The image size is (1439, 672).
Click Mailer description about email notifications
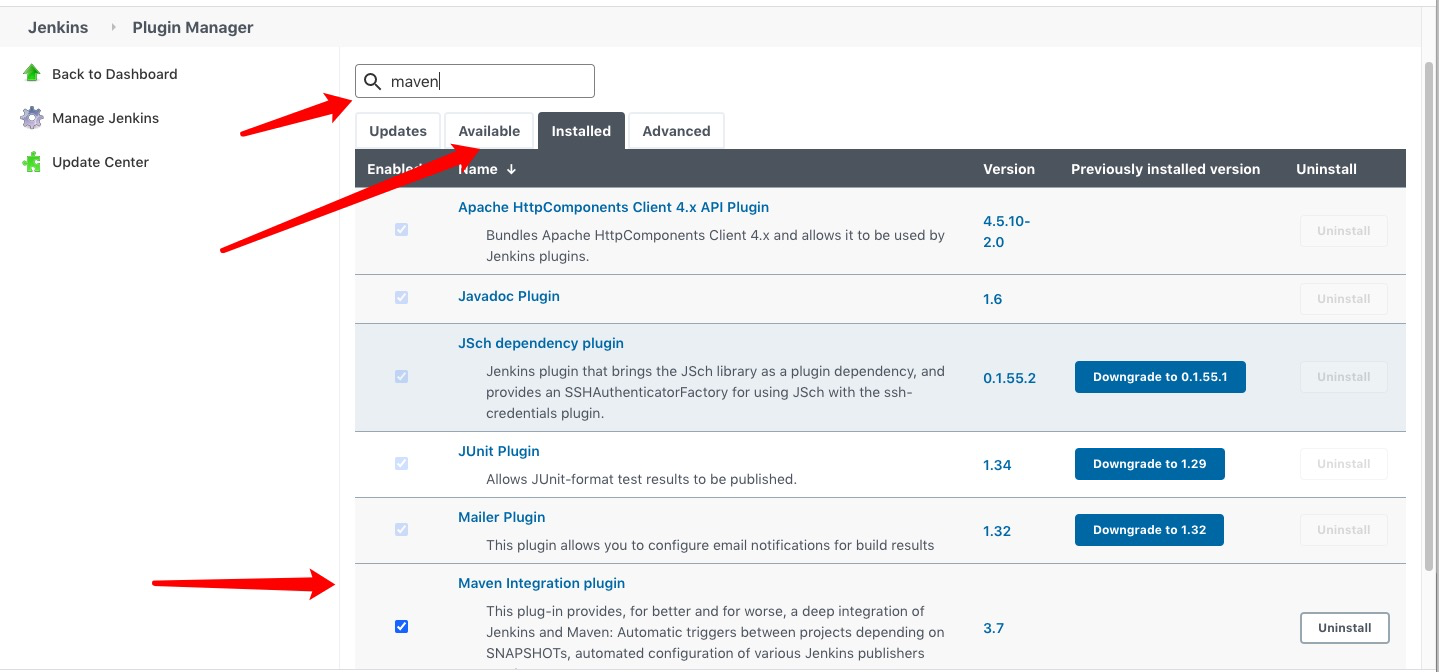[710, 545]
